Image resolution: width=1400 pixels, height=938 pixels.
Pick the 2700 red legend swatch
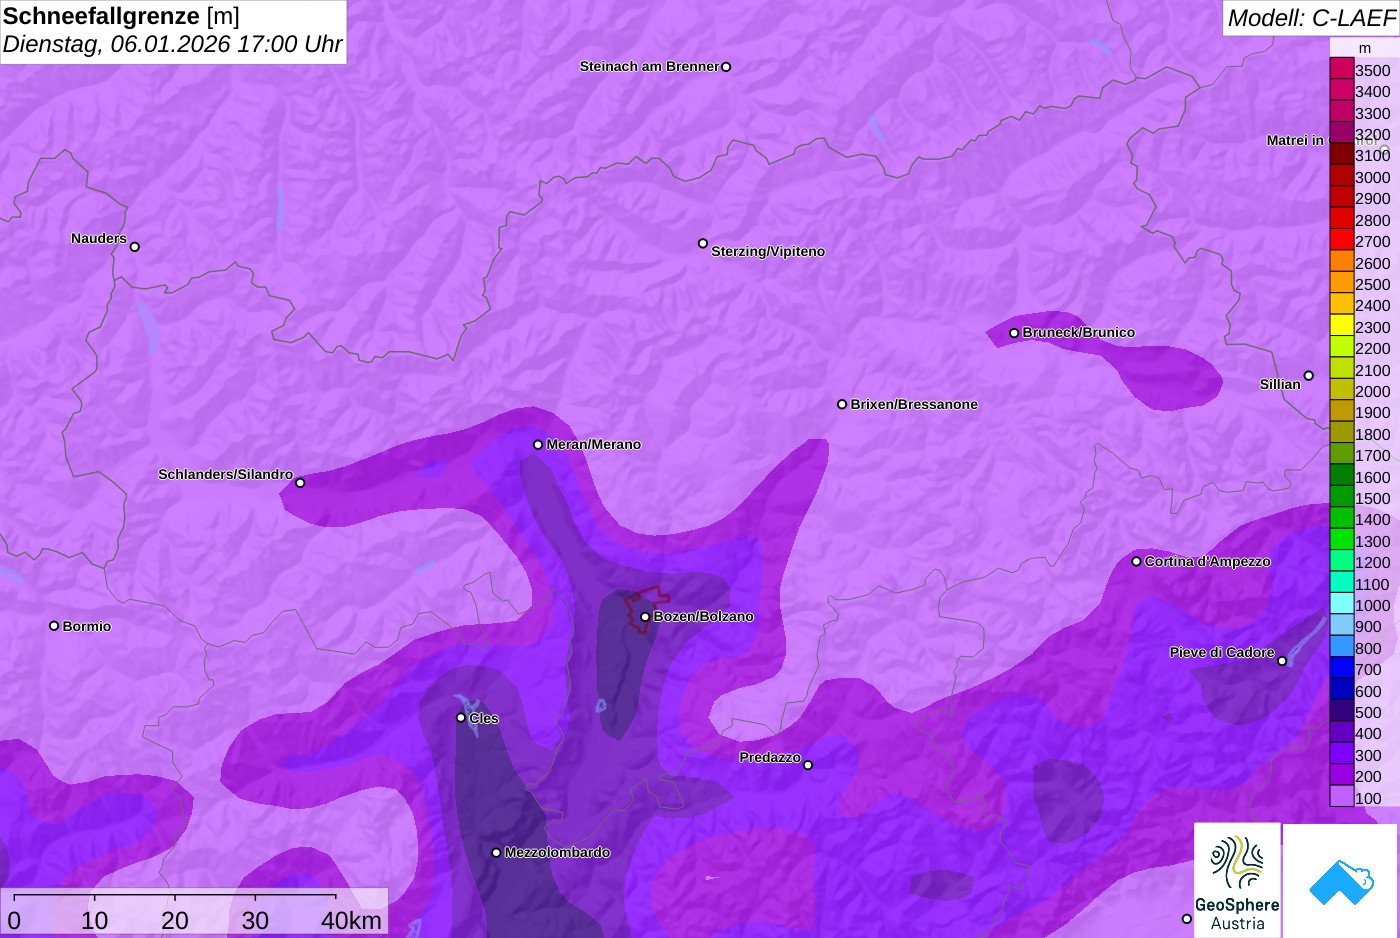(x=1342, y=241)
